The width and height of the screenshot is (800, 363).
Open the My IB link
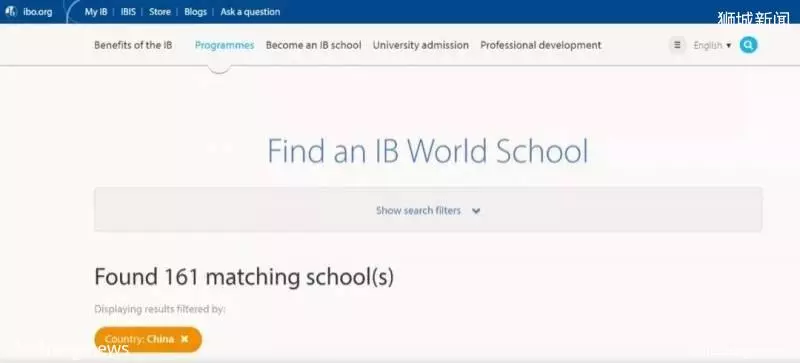point(96,11)
